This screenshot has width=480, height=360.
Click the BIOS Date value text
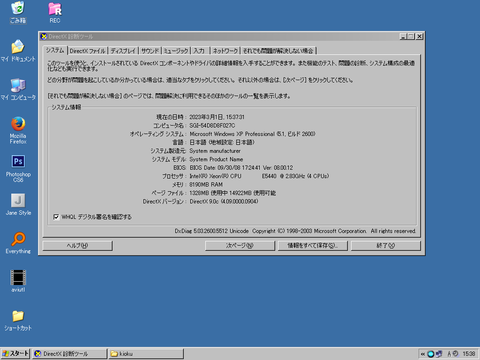click(241, 168)
